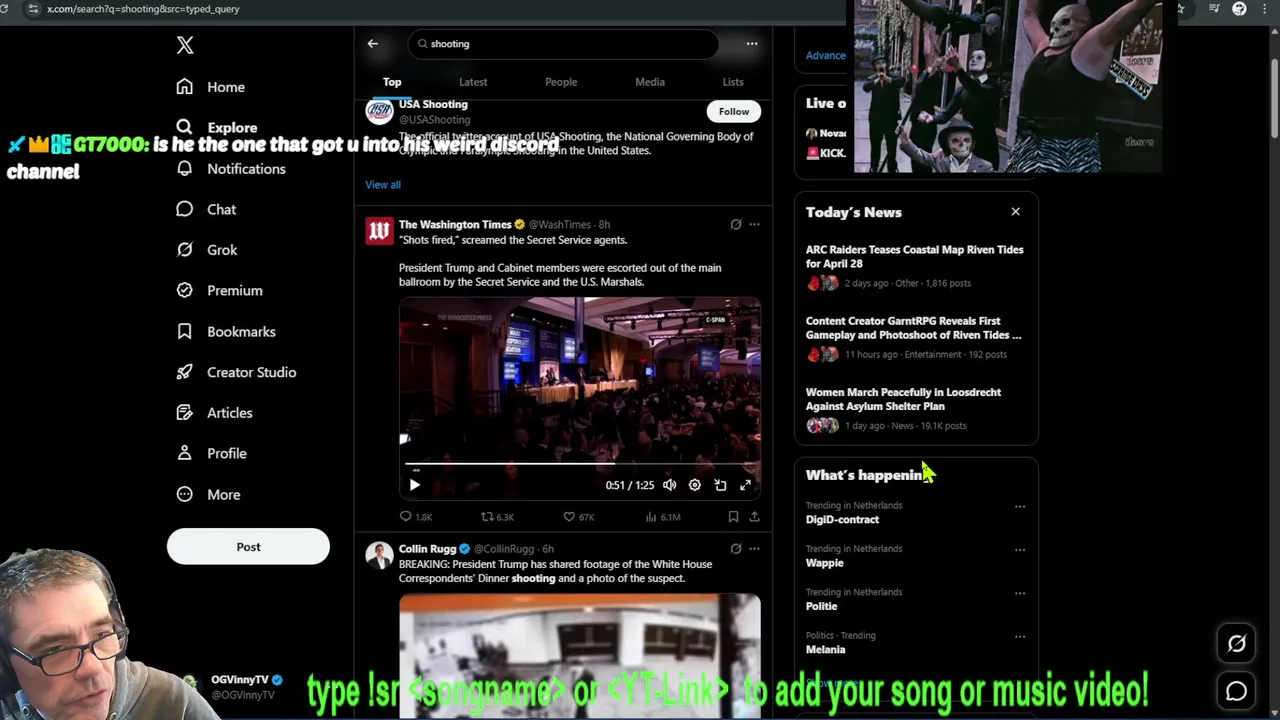
Task: Switch to the Lists tab
Action: point(733,82)
